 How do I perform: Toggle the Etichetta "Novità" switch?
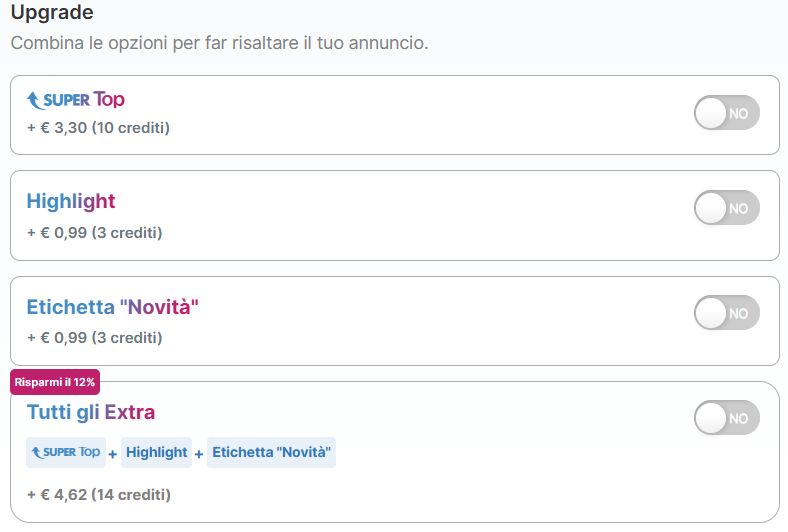pyautogui.click(x=727, y=312)
